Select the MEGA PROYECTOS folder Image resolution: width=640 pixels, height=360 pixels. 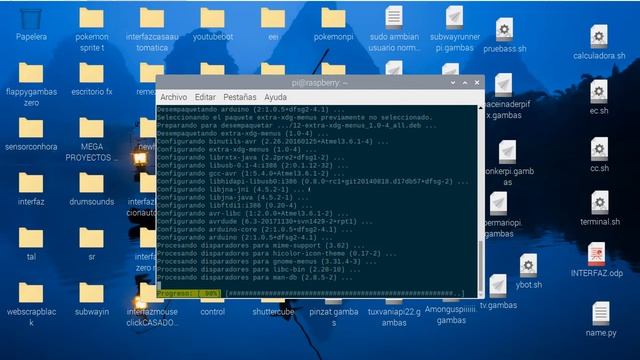[x=91, y=128]
